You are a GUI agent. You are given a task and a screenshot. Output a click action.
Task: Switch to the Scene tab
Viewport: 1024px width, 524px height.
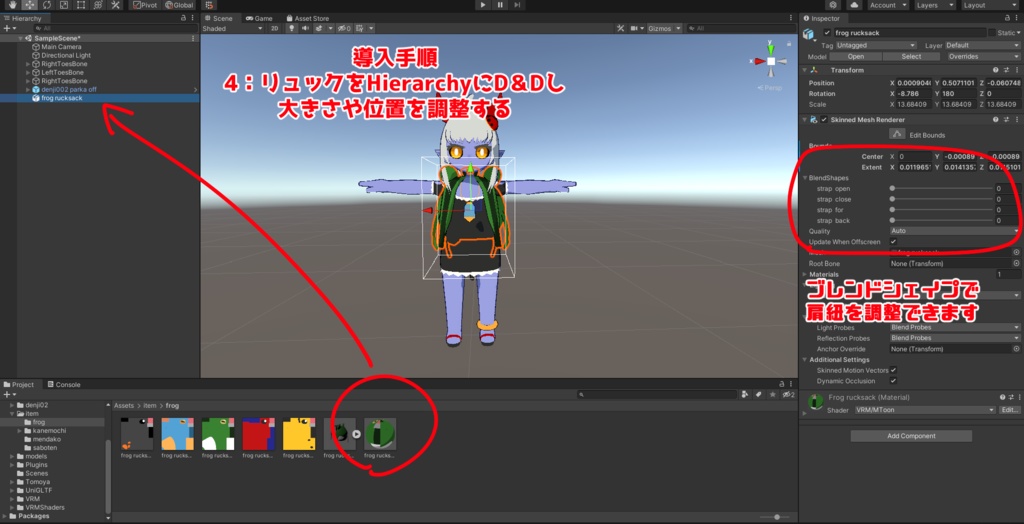[219, 18]
